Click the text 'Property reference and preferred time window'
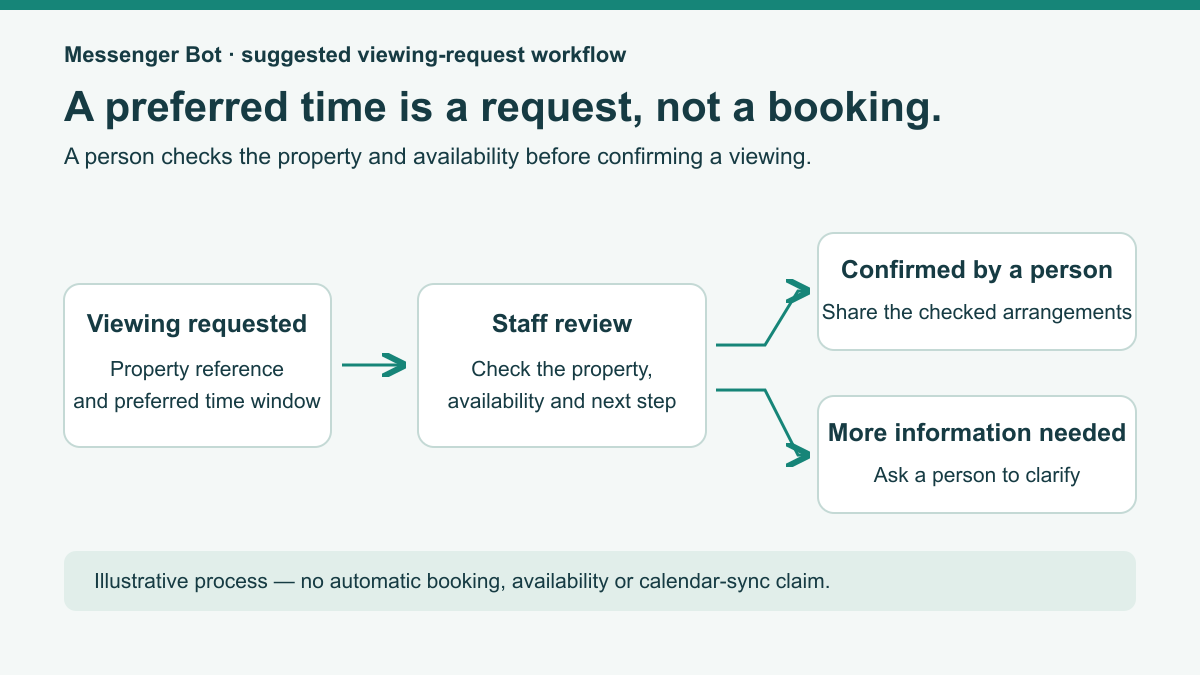The height and width of the screenshot is (675, 1200). 197,385
